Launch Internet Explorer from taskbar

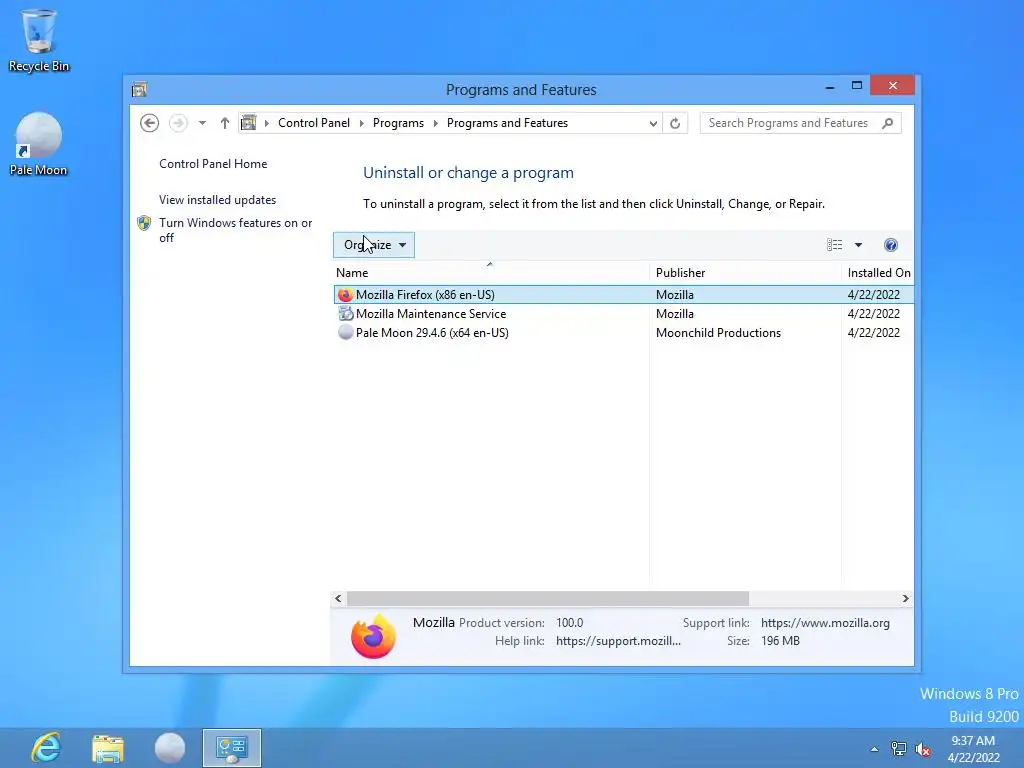pos(46,748)
